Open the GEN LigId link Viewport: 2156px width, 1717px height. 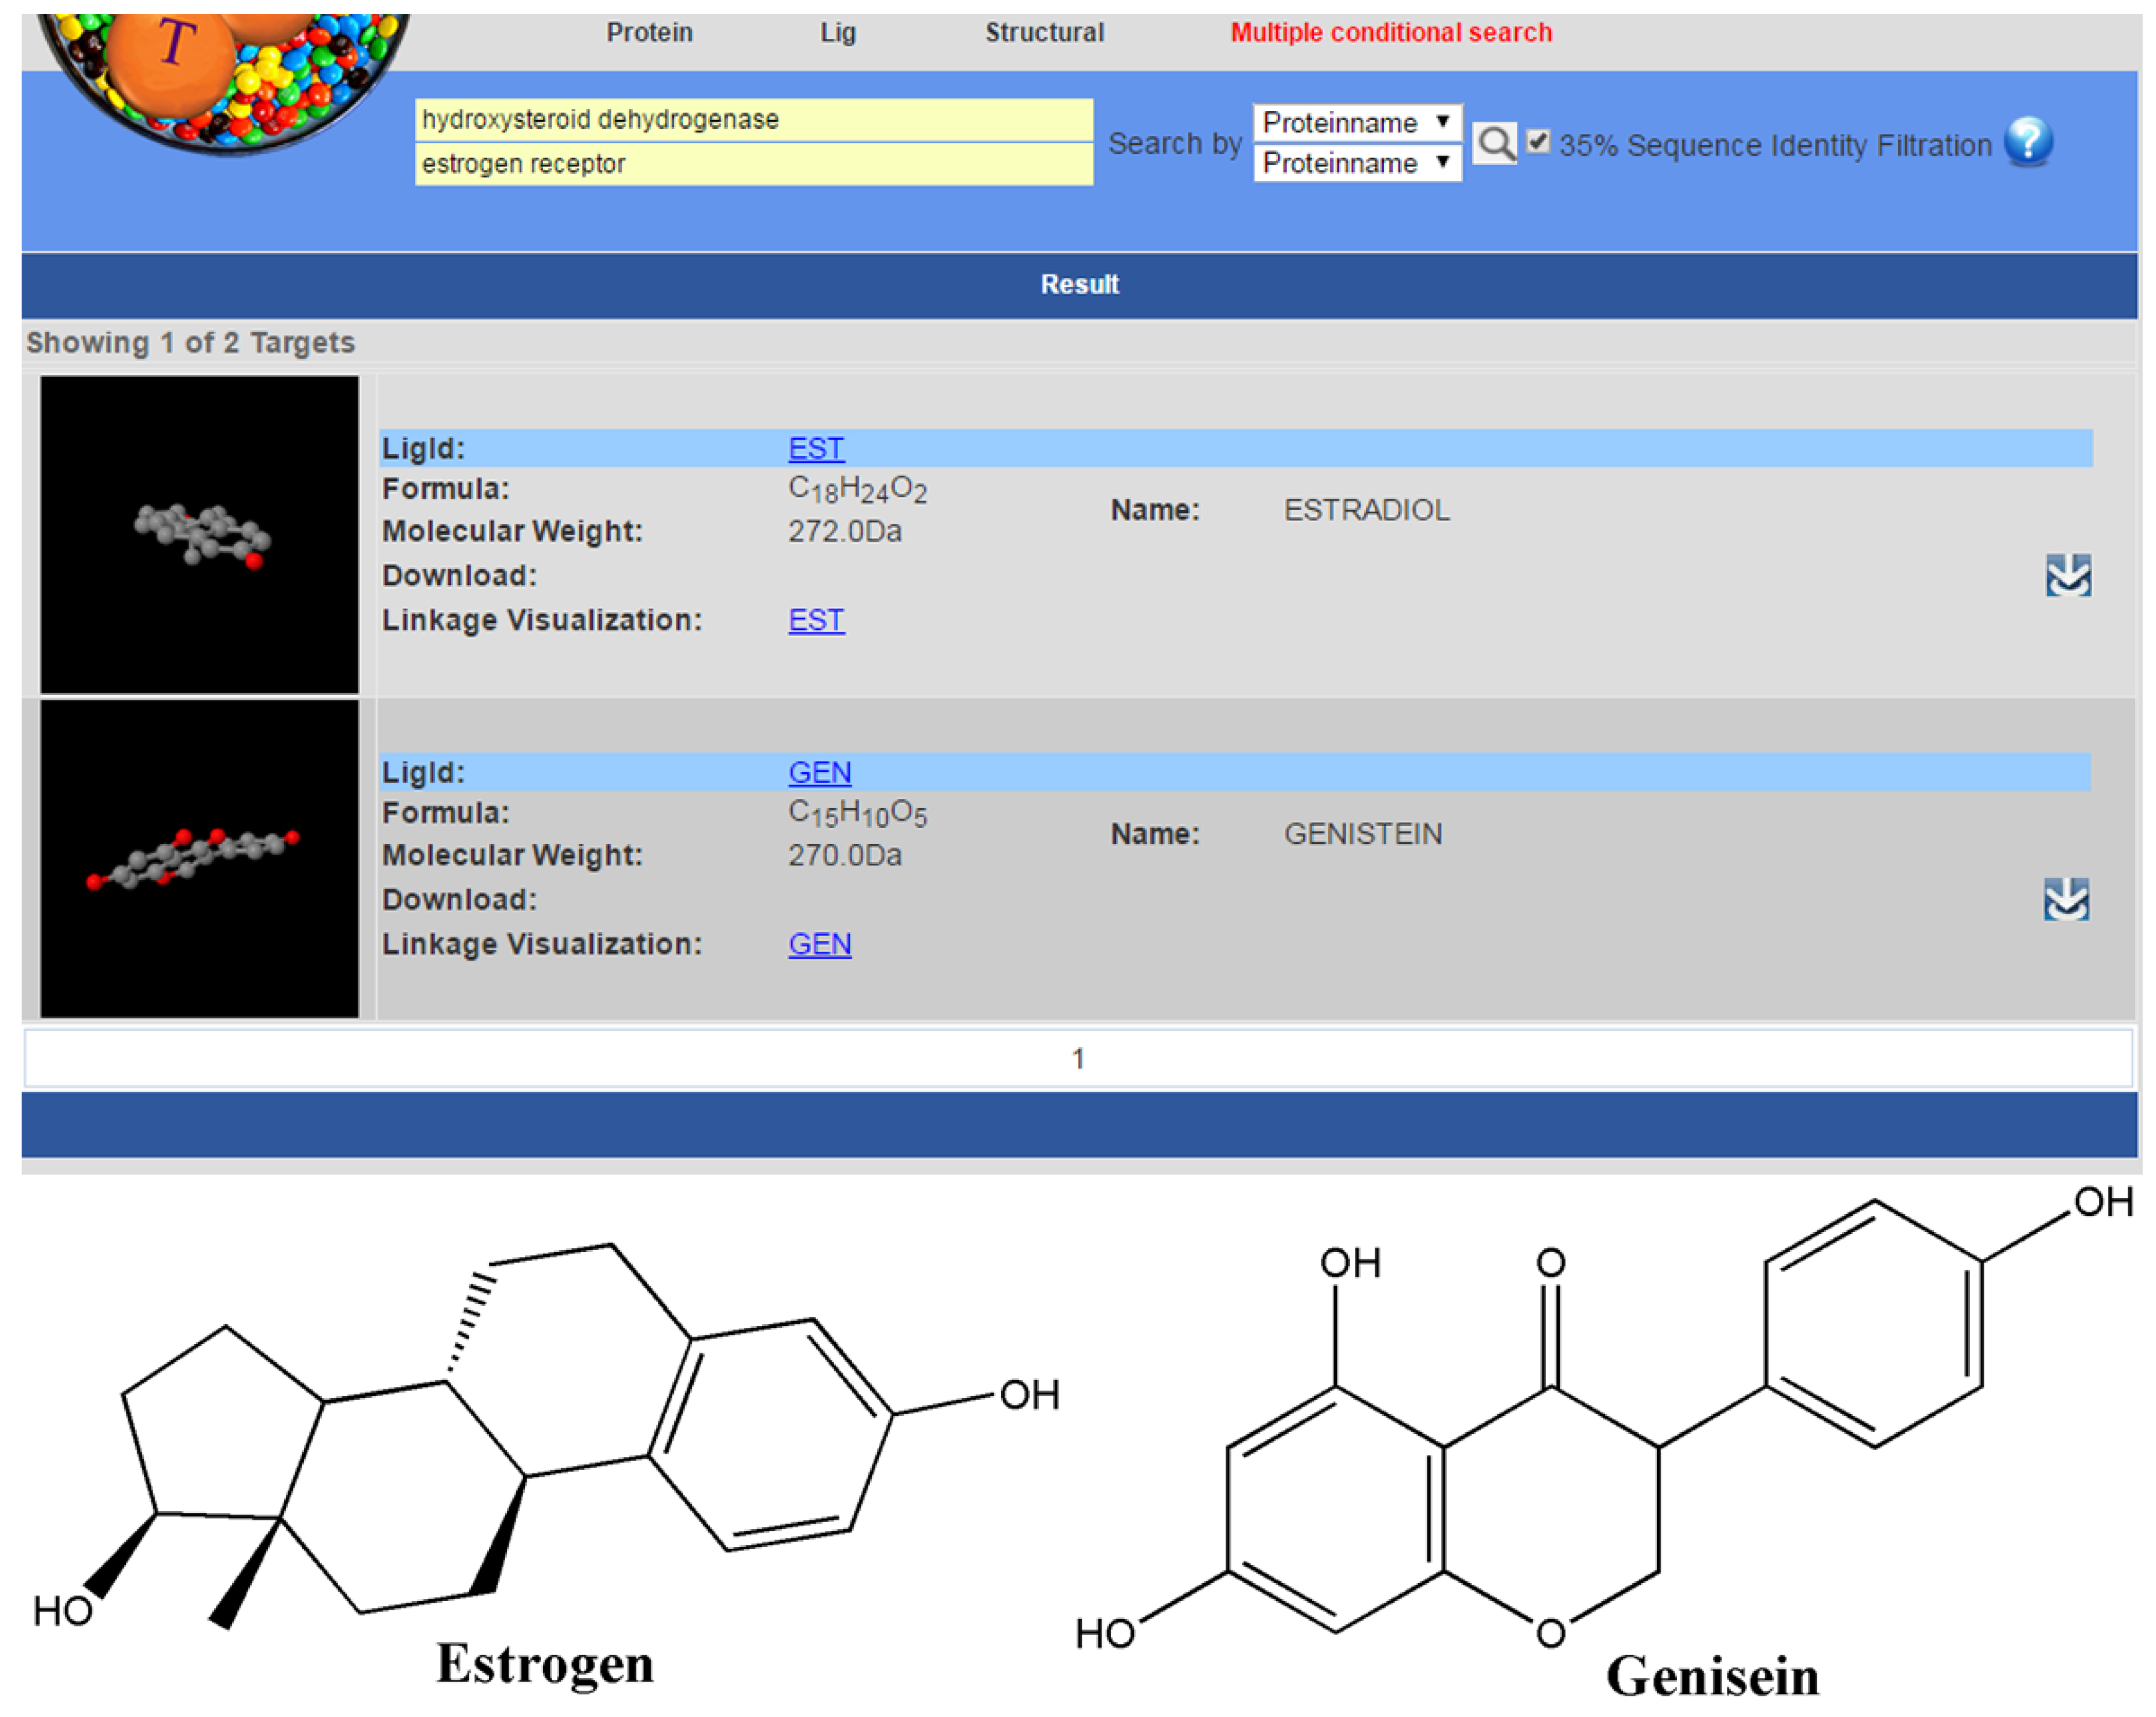819,772
